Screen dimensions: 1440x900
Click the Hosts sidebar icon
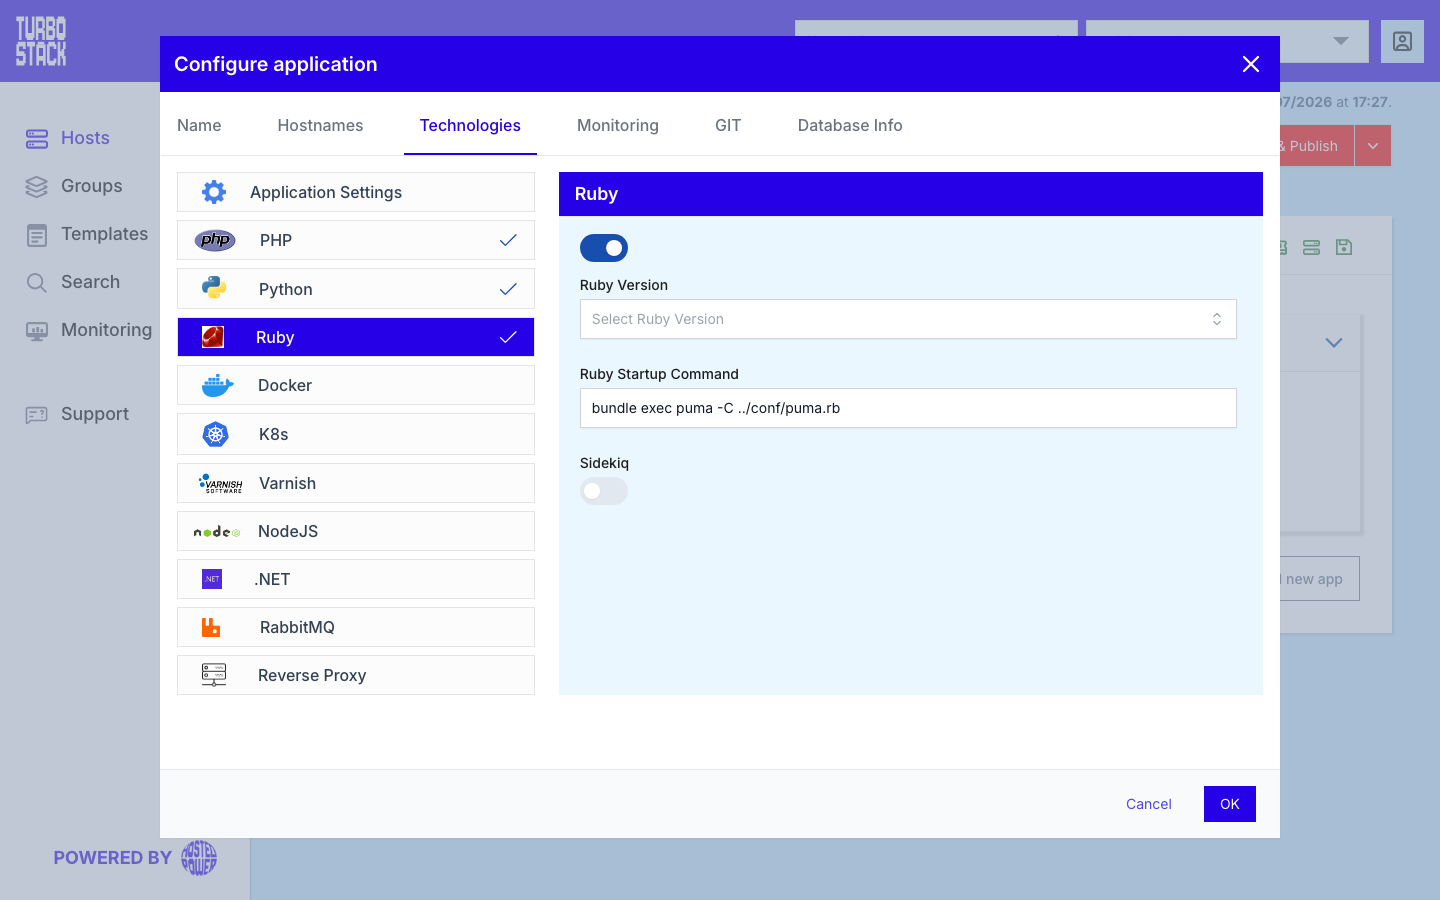(37, 138)
